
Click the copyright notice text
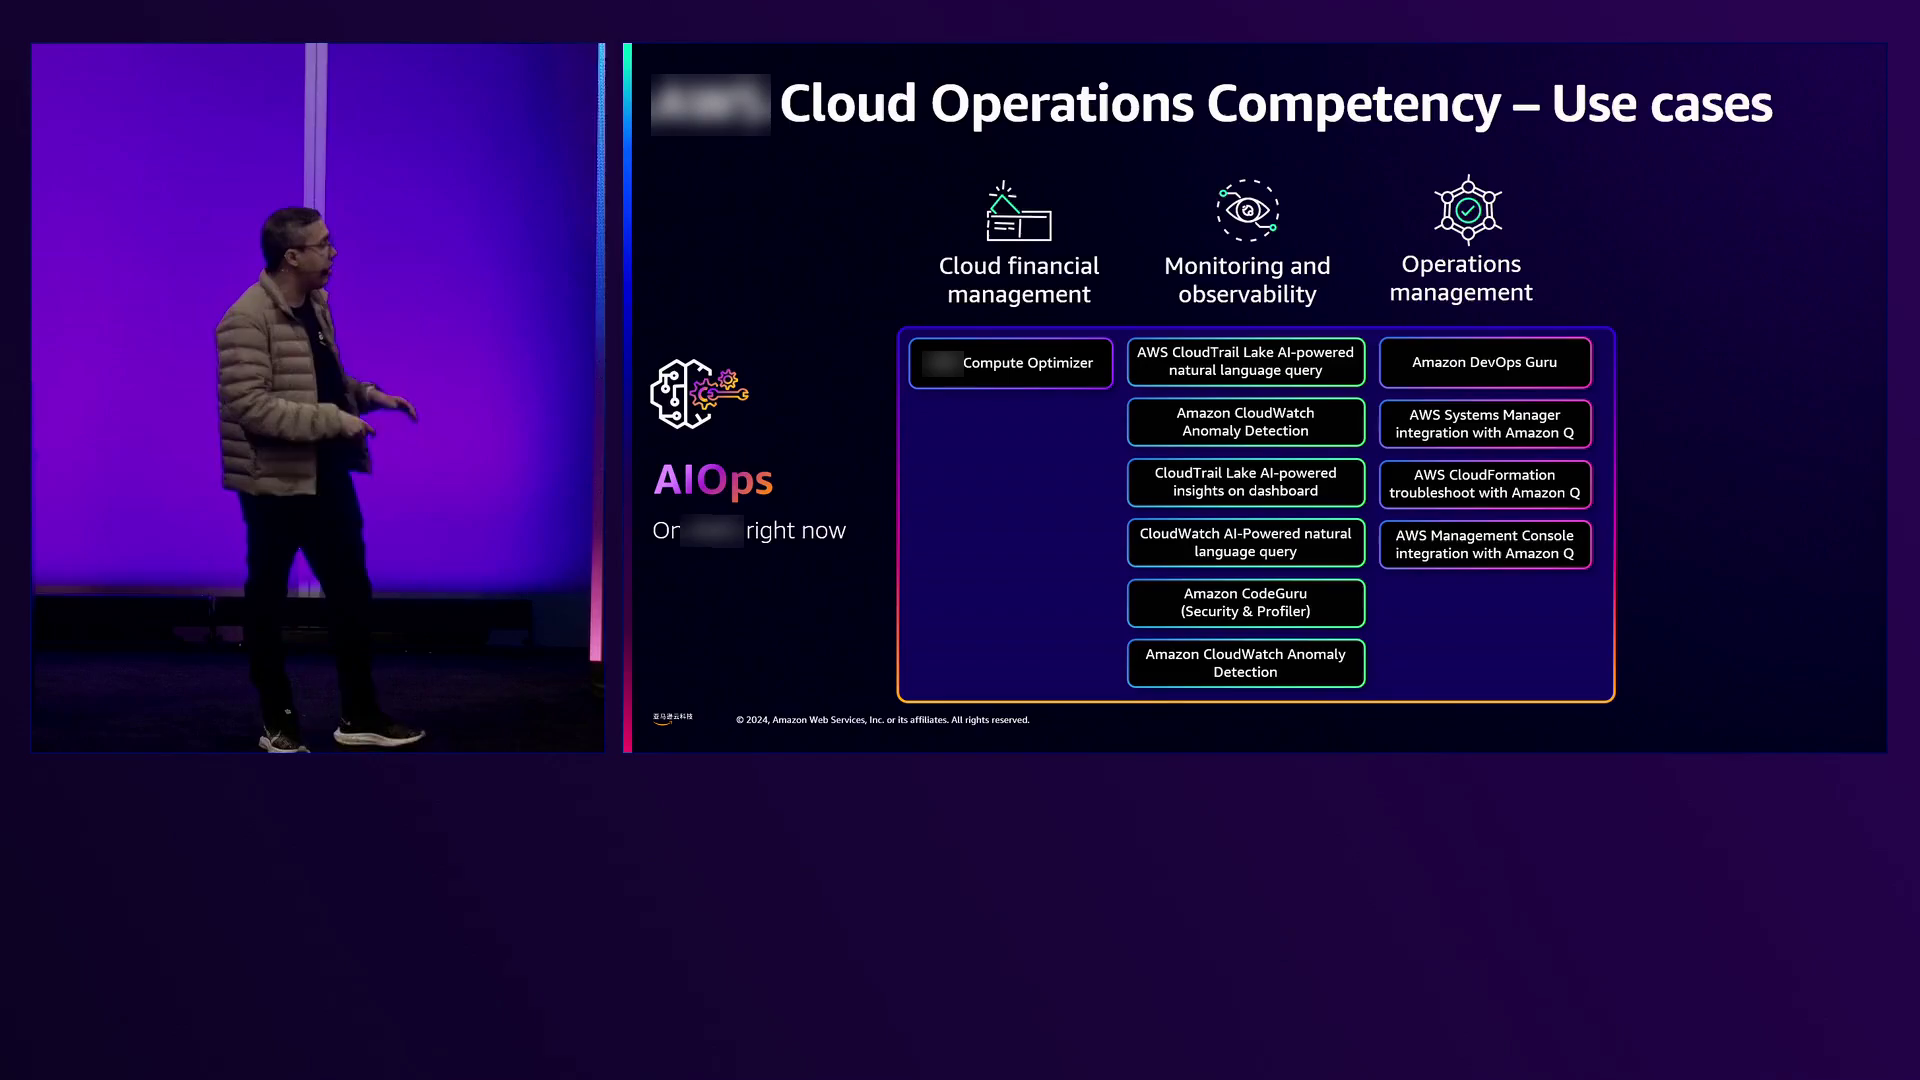coord(882,720)
